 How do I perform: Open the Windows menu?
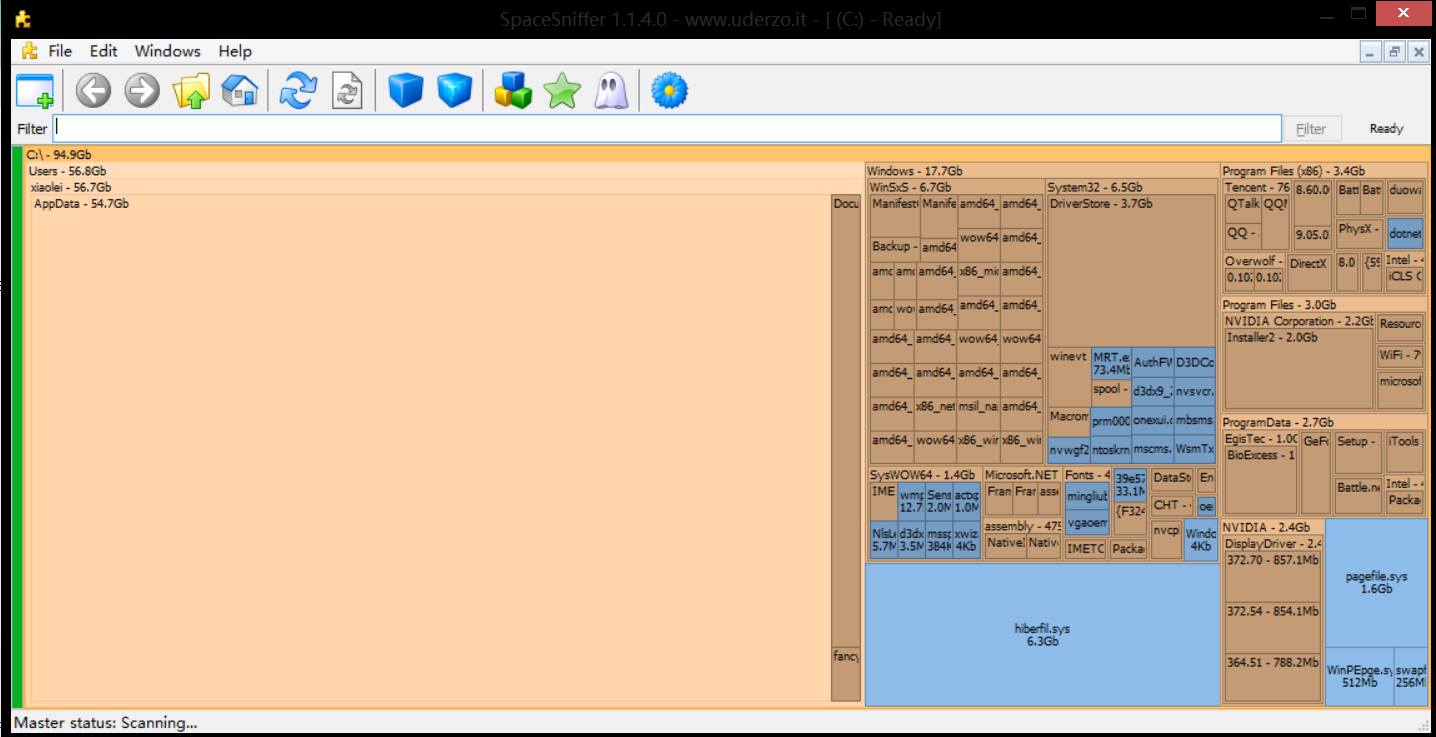click(x=168, y=51)
